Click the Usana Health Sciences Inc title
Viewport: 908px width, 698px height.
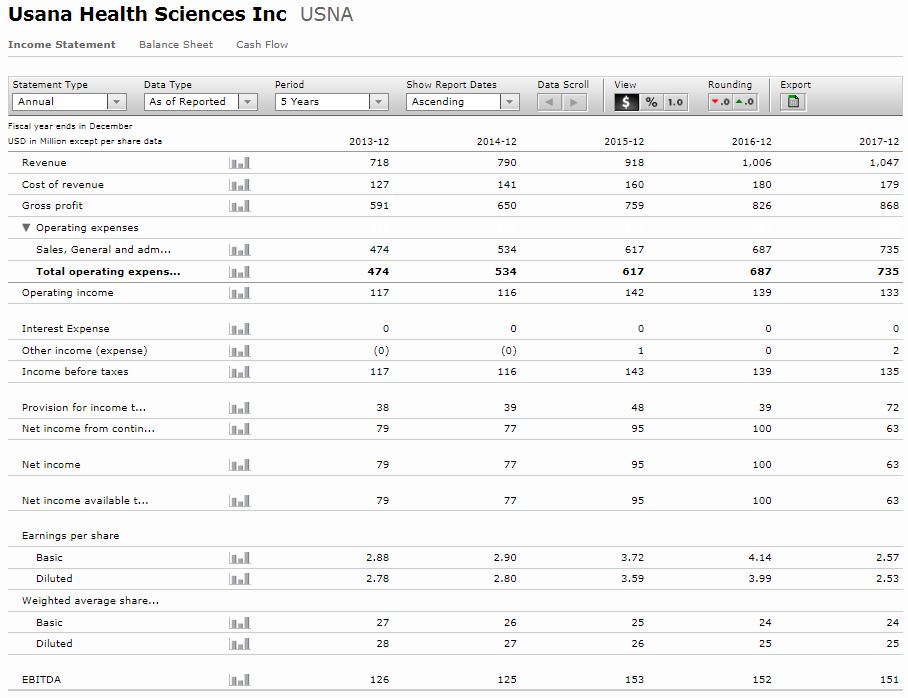148,14
